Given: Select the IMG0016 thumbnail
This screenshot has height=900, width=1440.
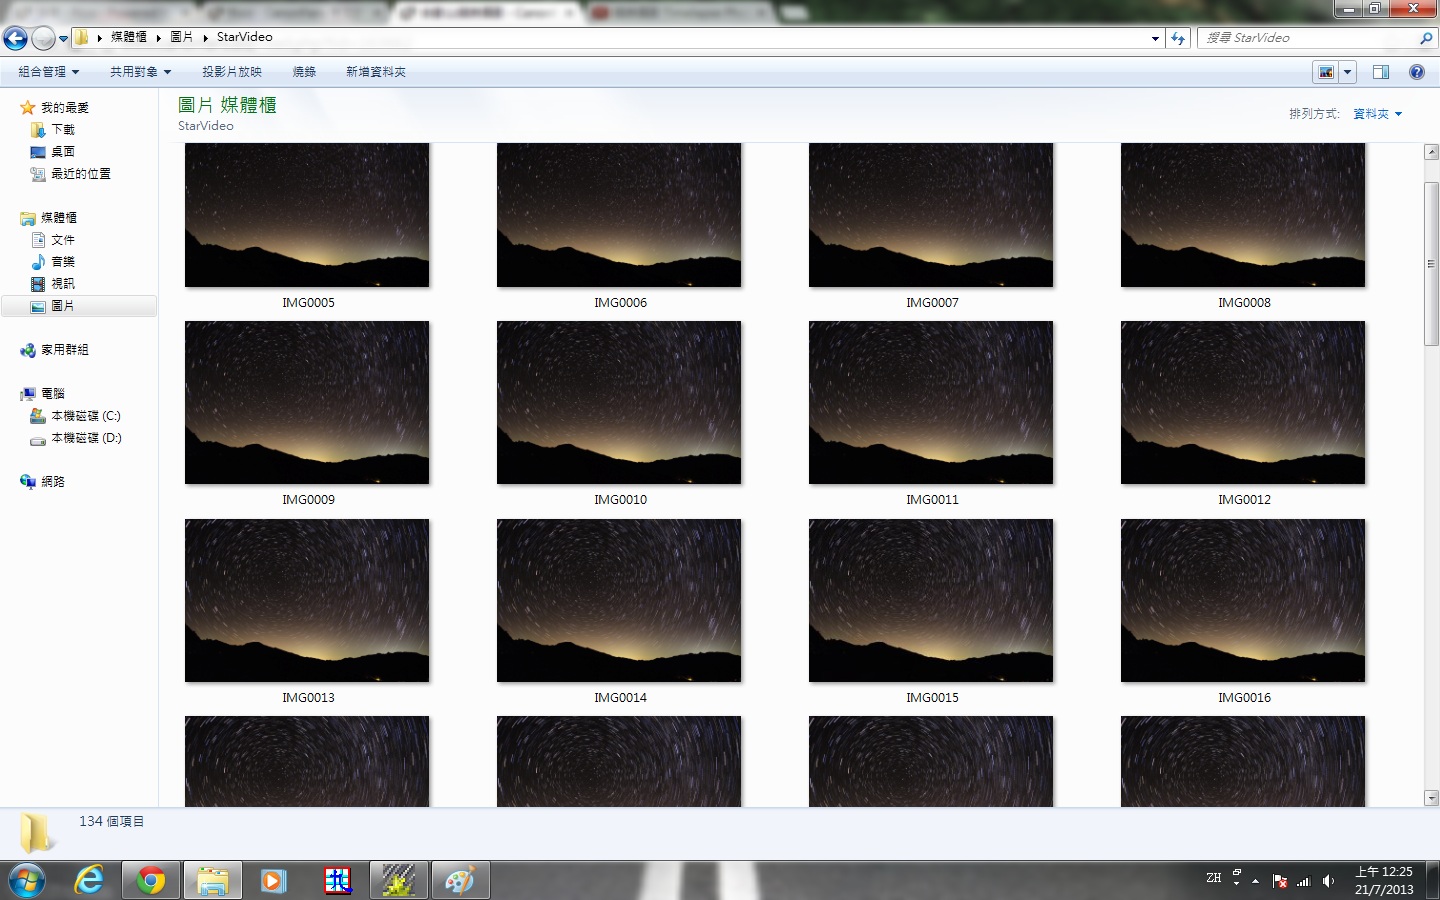Looking at the screenshot, I should click(x=1243, y=600).
